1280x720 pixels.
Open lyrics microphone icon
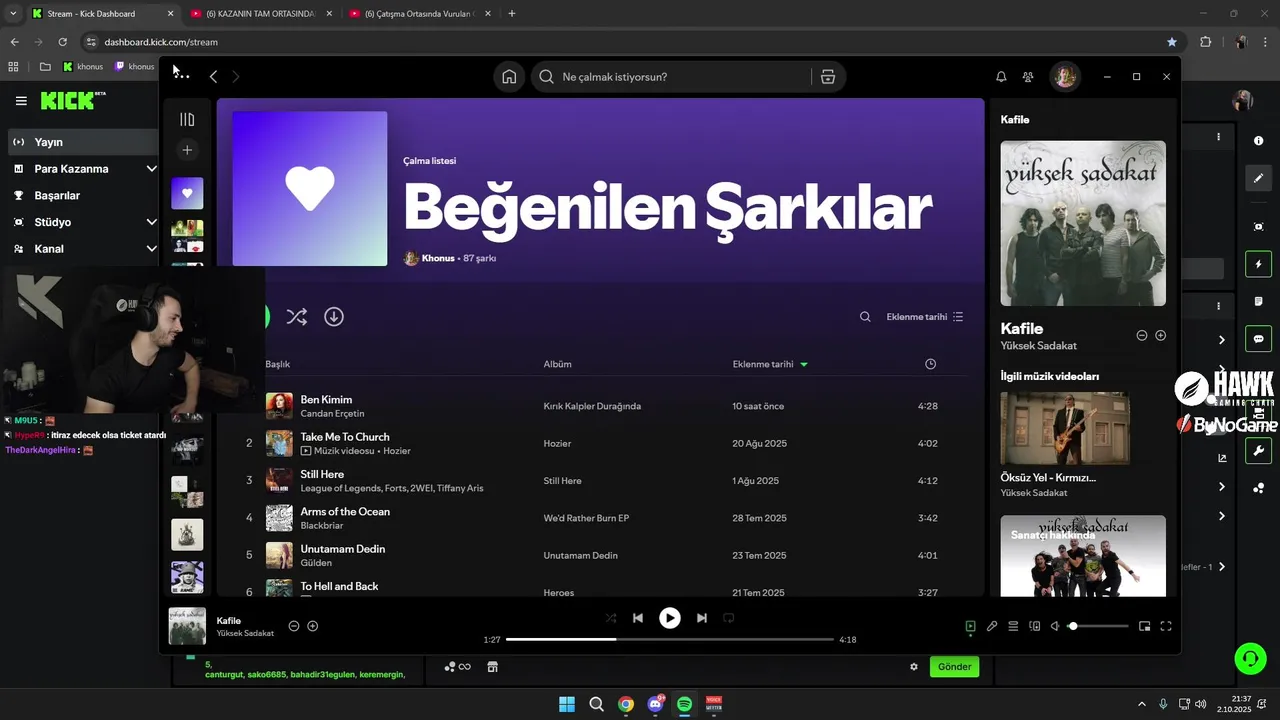[992, 626]
